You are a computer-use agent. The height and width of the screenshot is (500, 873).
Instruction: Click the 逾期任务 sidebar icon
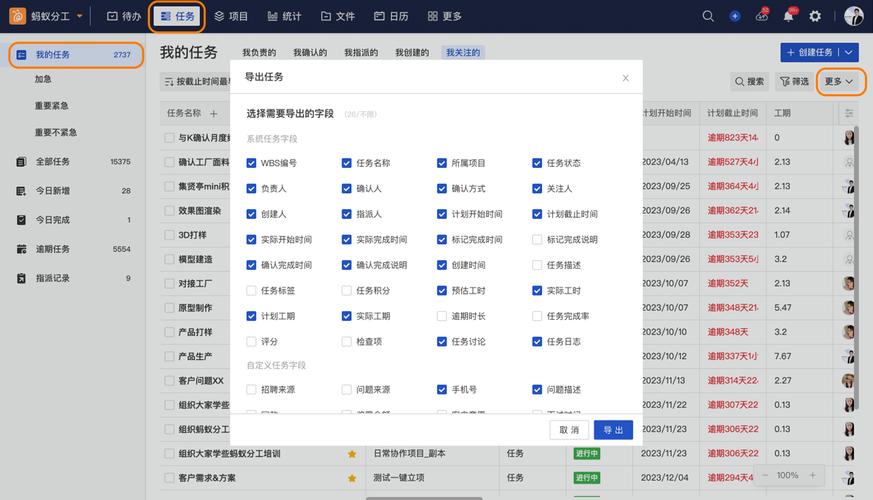pyautogui.click(x=21, y=249)
